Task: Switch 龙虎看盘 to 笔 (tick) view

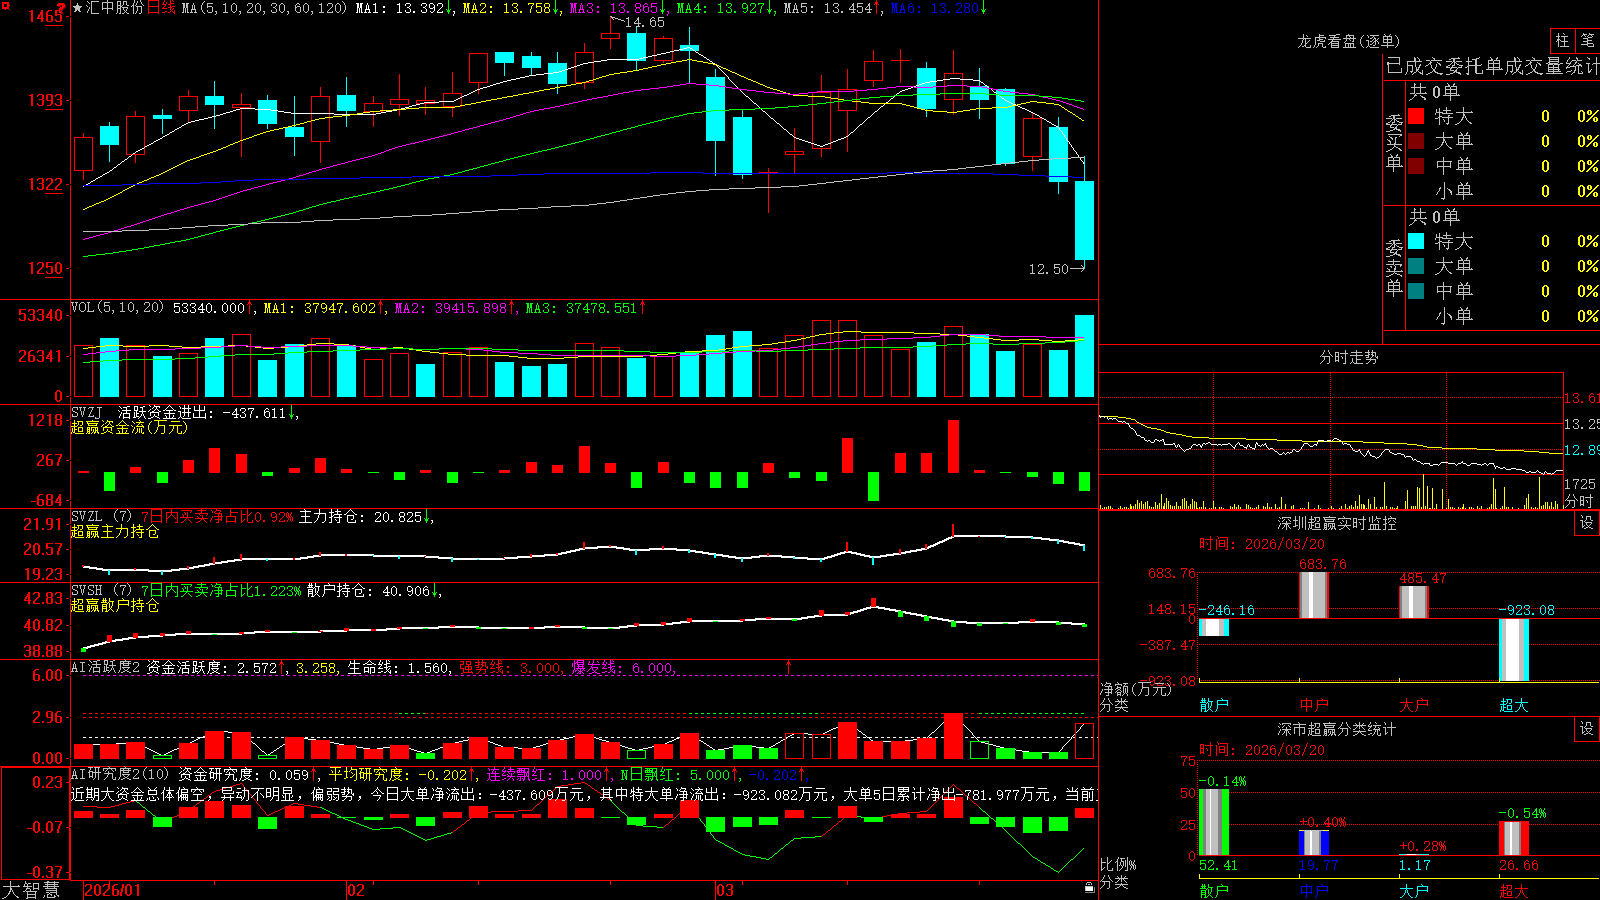Action: coord(1587,40)
